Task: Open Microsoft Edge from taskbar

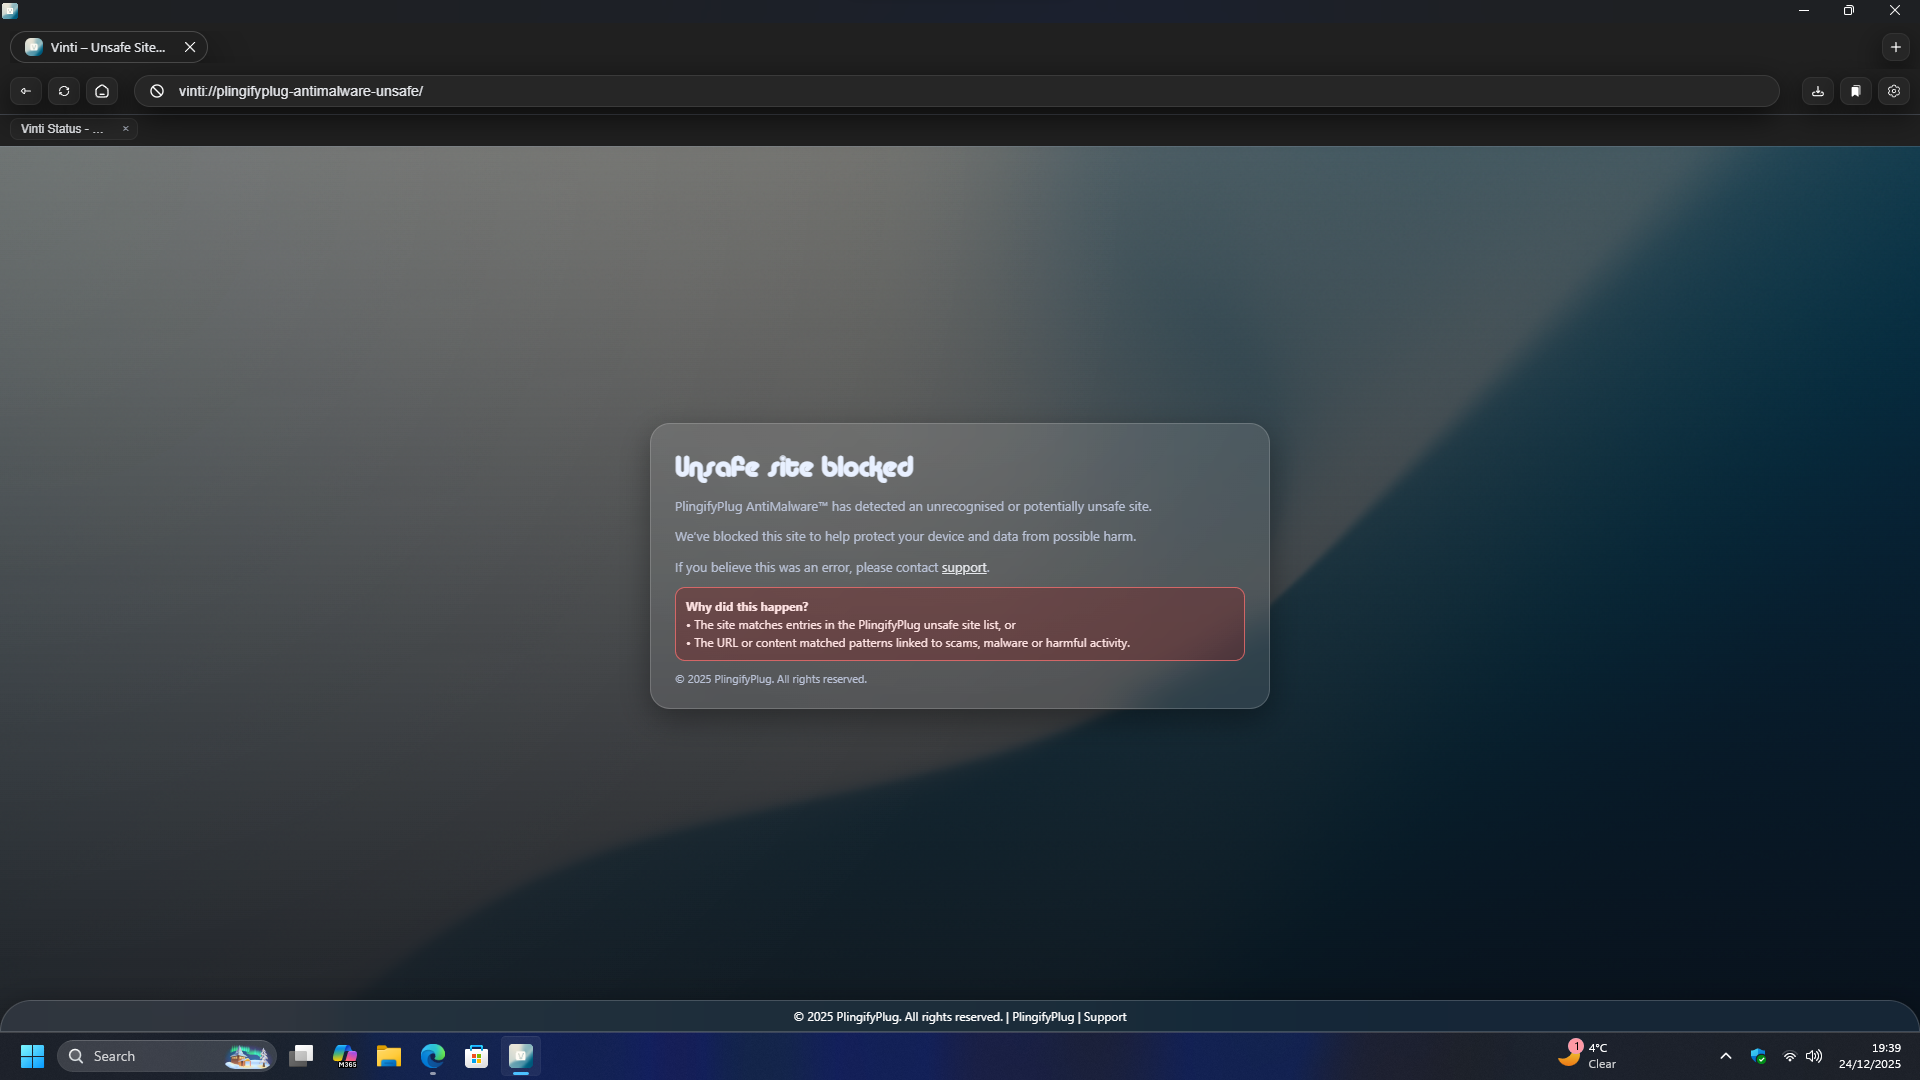Action: (432, 1056)
